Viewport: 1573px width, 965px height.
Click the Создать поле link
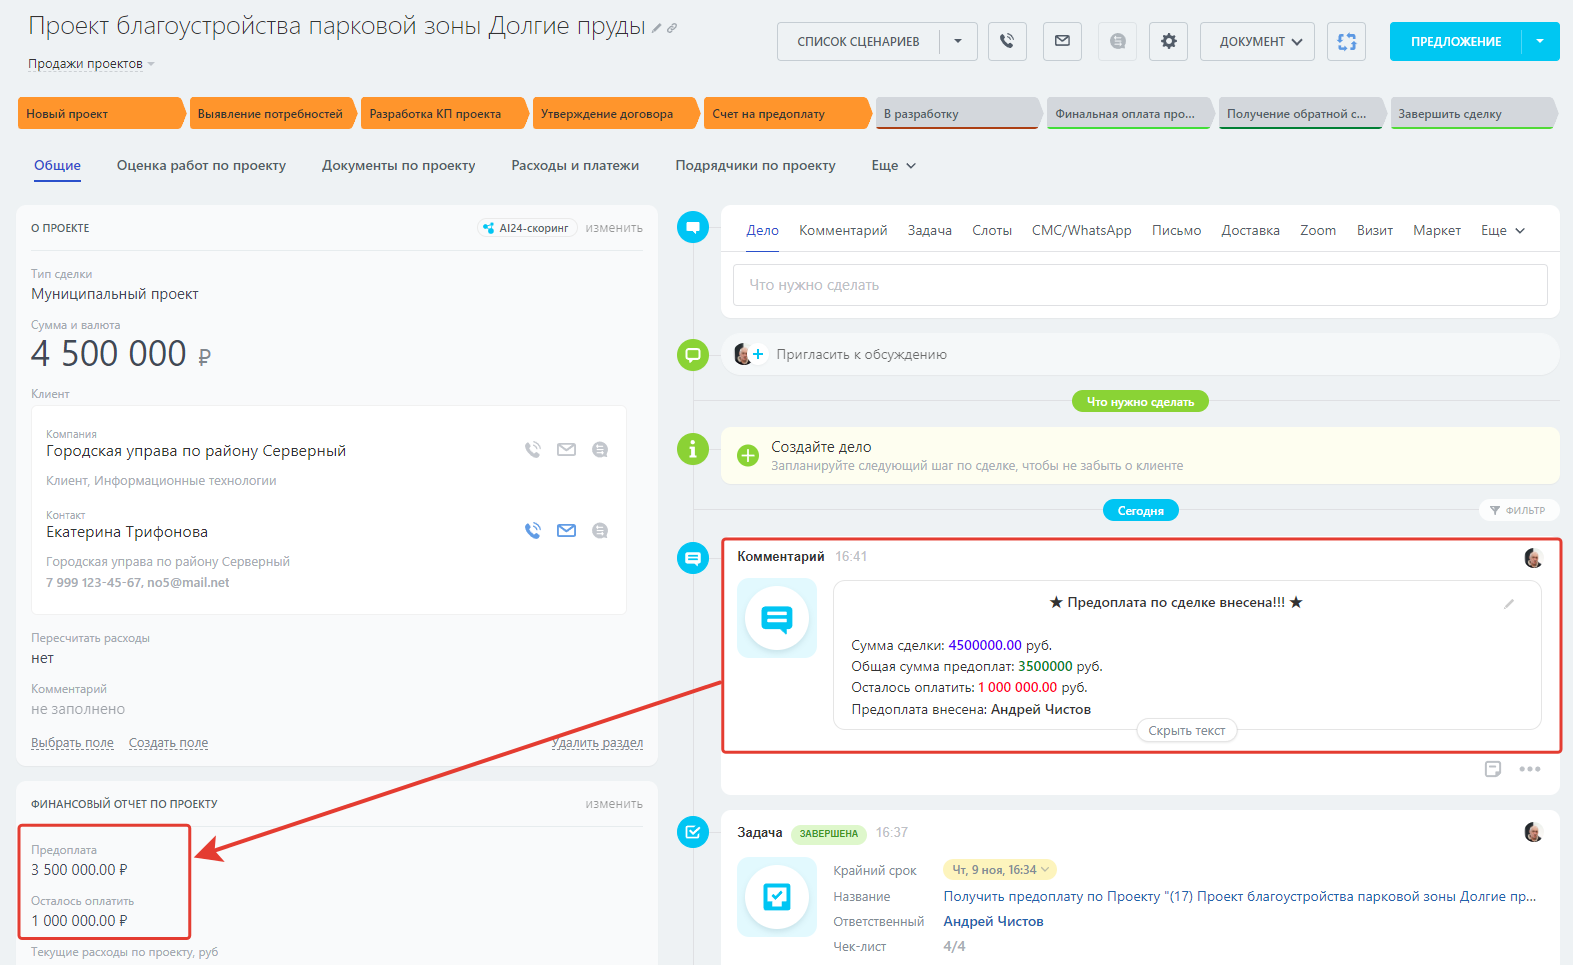(x=169, y=743)
